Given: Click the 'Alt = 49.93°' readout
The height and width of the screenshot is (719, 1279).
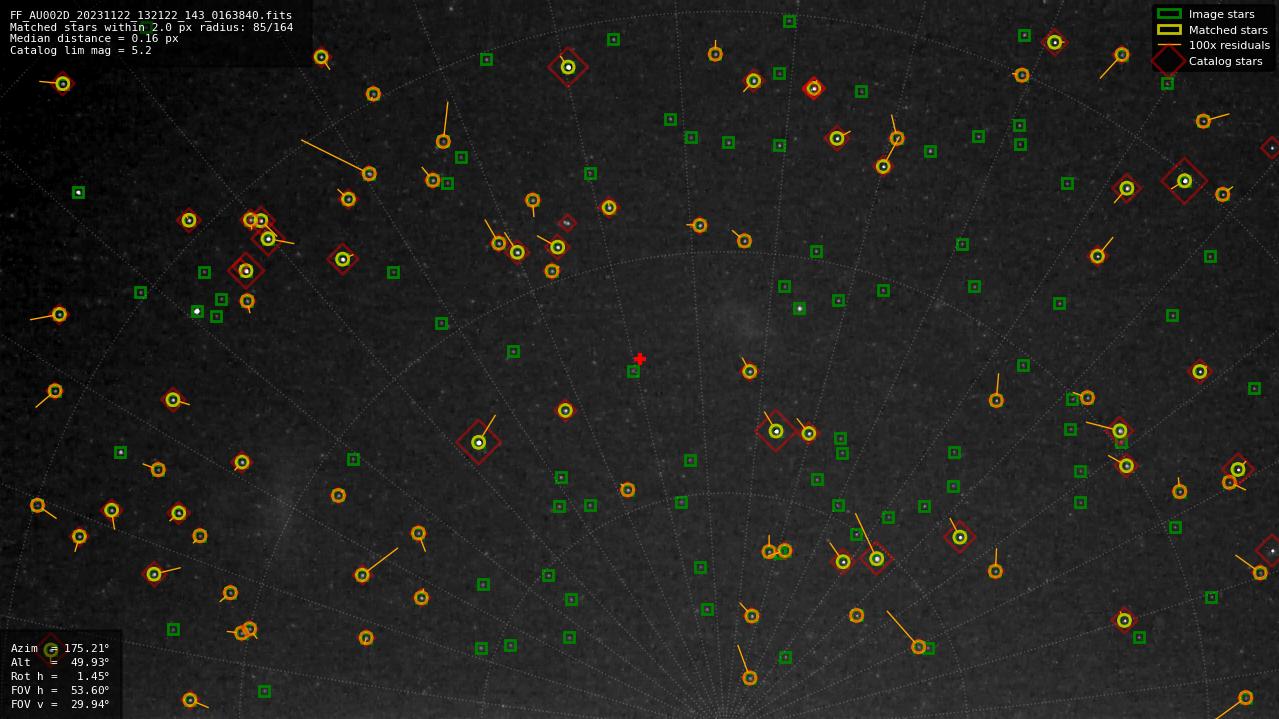Looking at the screenshot, I should coord(60,662).
